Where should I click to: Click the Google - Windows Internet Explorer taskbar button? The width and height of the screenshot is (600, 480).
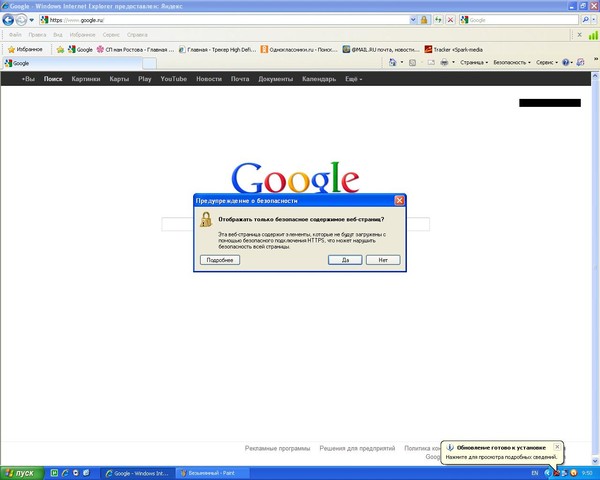(138, 473)
